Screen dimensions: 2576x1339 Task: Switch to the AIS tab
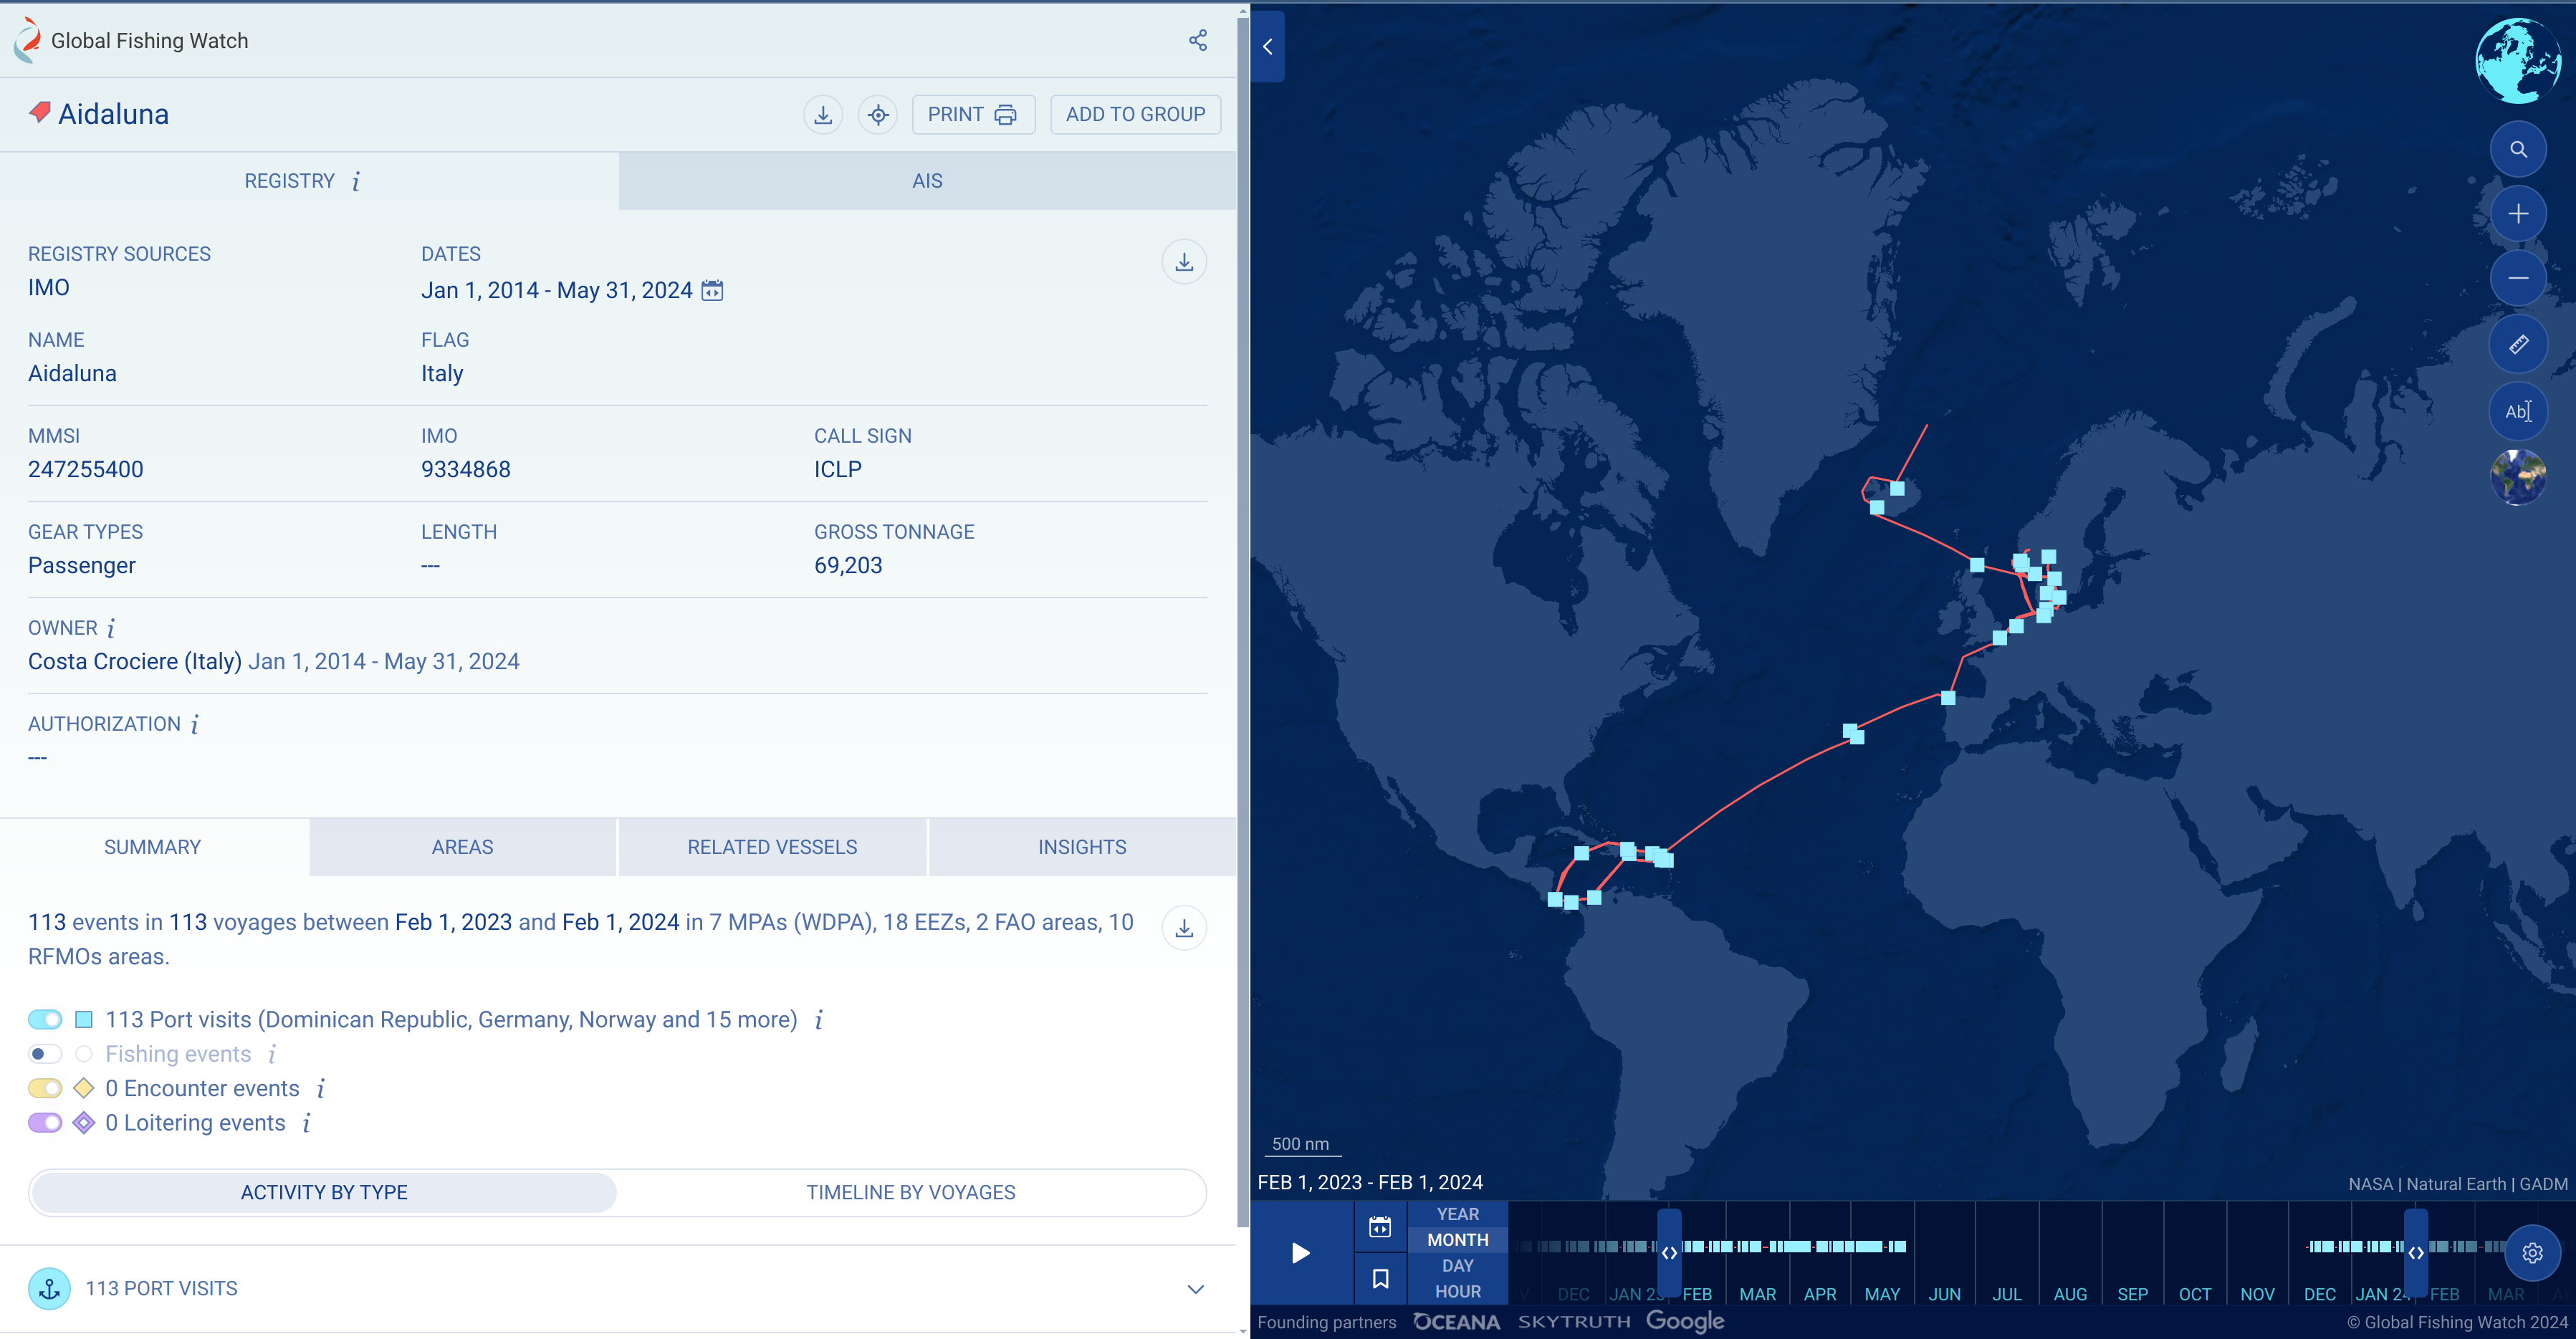[927, 181]
